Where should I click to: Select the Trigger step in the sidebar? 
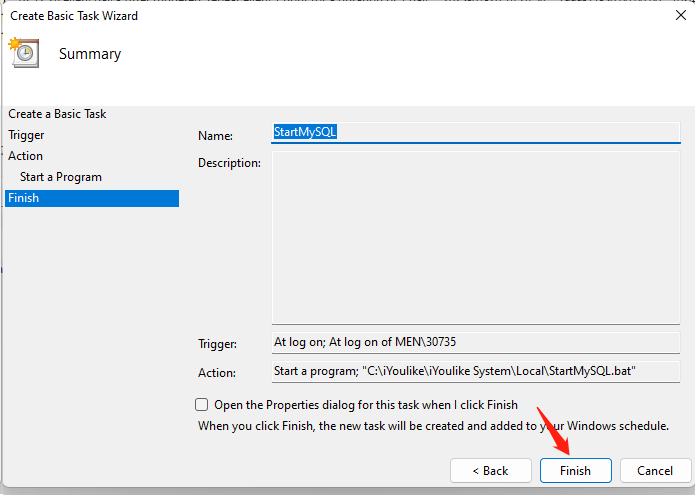pyautogui.click(x=26, y=135)
